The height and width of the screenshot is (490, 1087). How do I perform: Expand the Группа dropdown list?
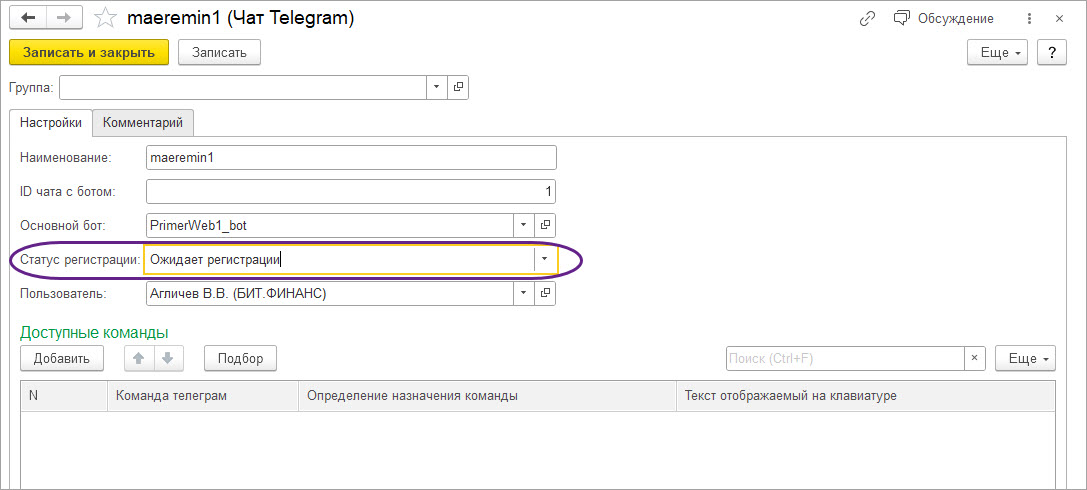[437, 87]
